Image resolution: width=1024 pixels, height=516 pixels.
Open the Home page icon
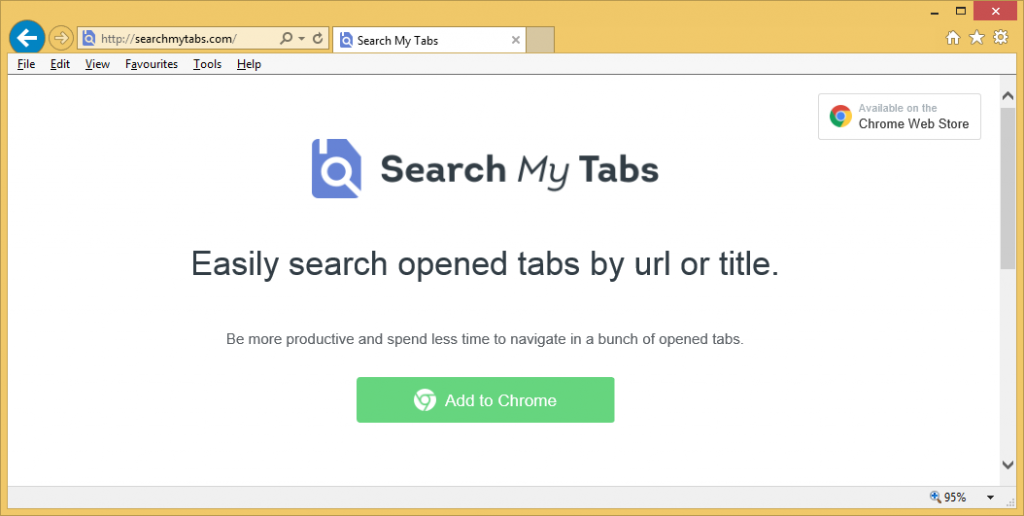click(953, 38)
